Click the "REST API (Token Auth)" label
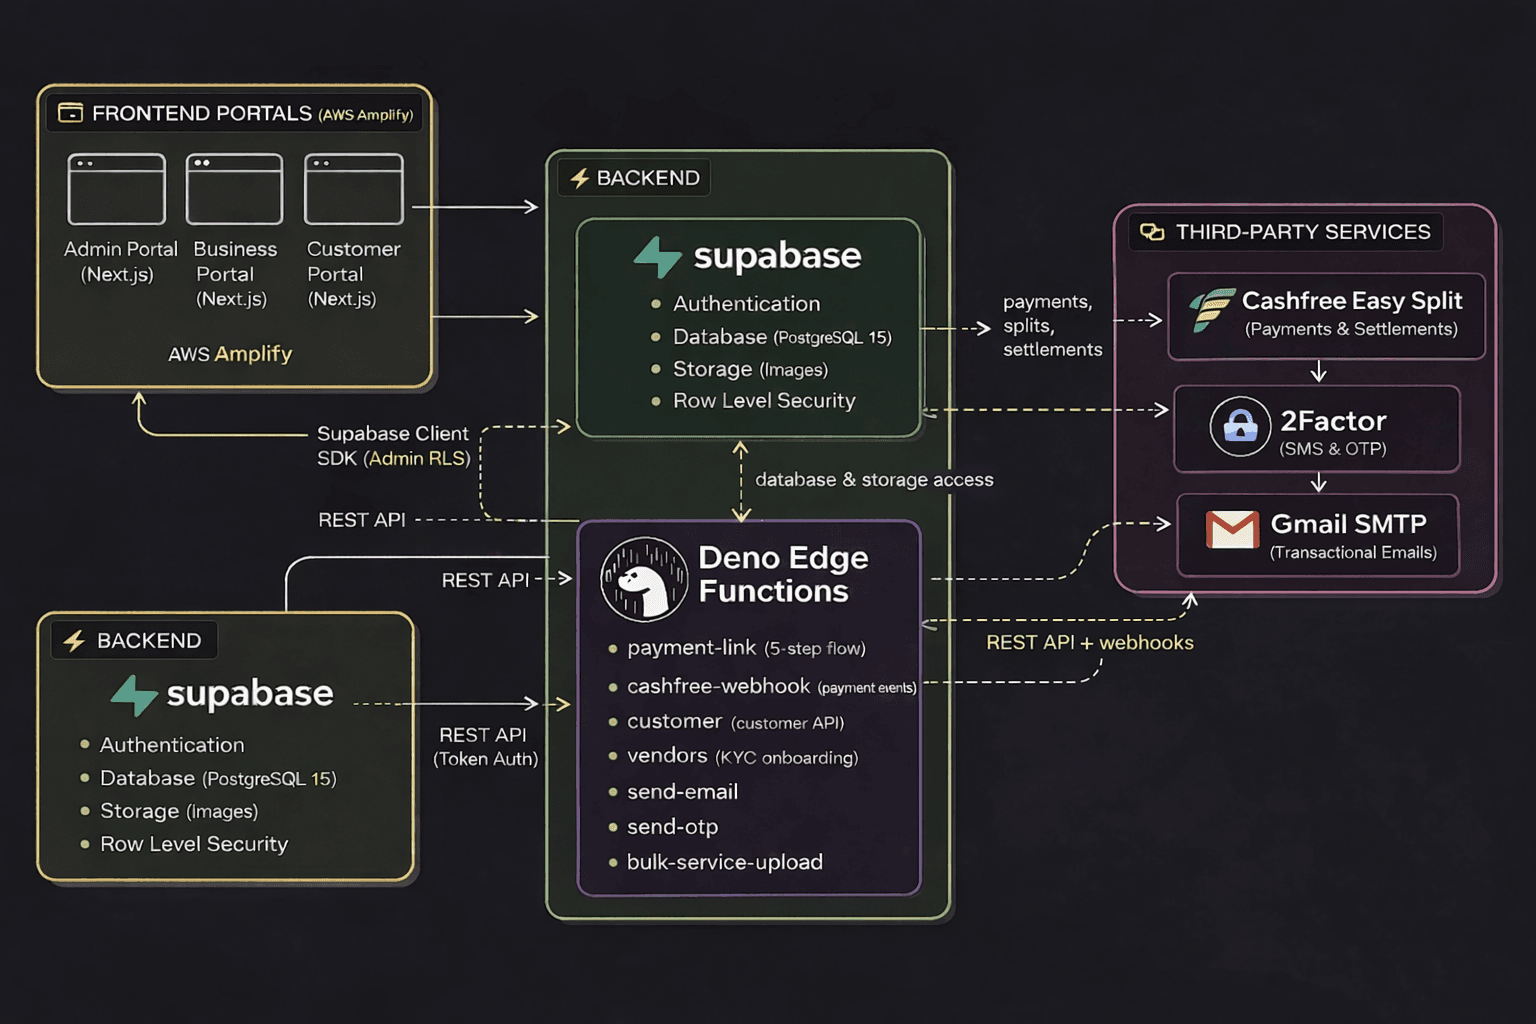Screen dimensions: 1536x1024 point(484,746)
